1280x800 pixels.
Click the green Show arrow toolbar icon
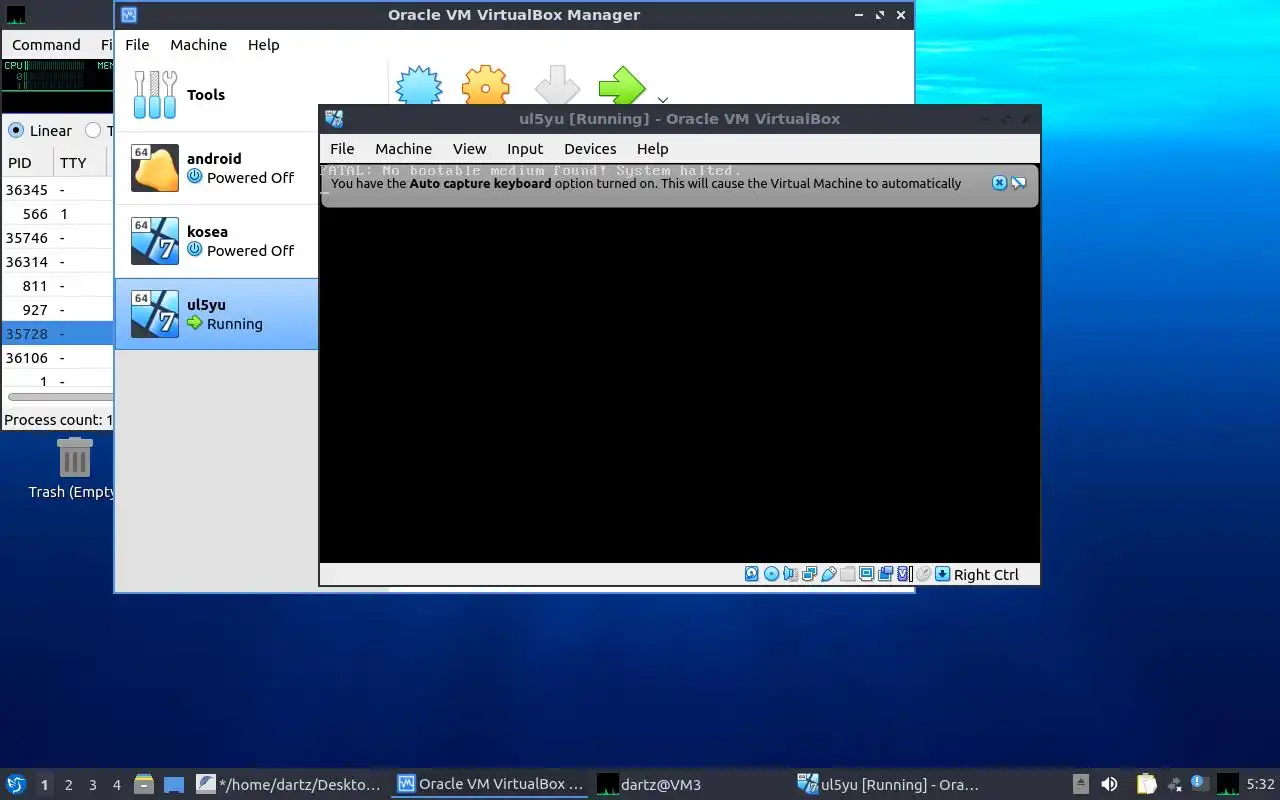[x=622, y=86]
